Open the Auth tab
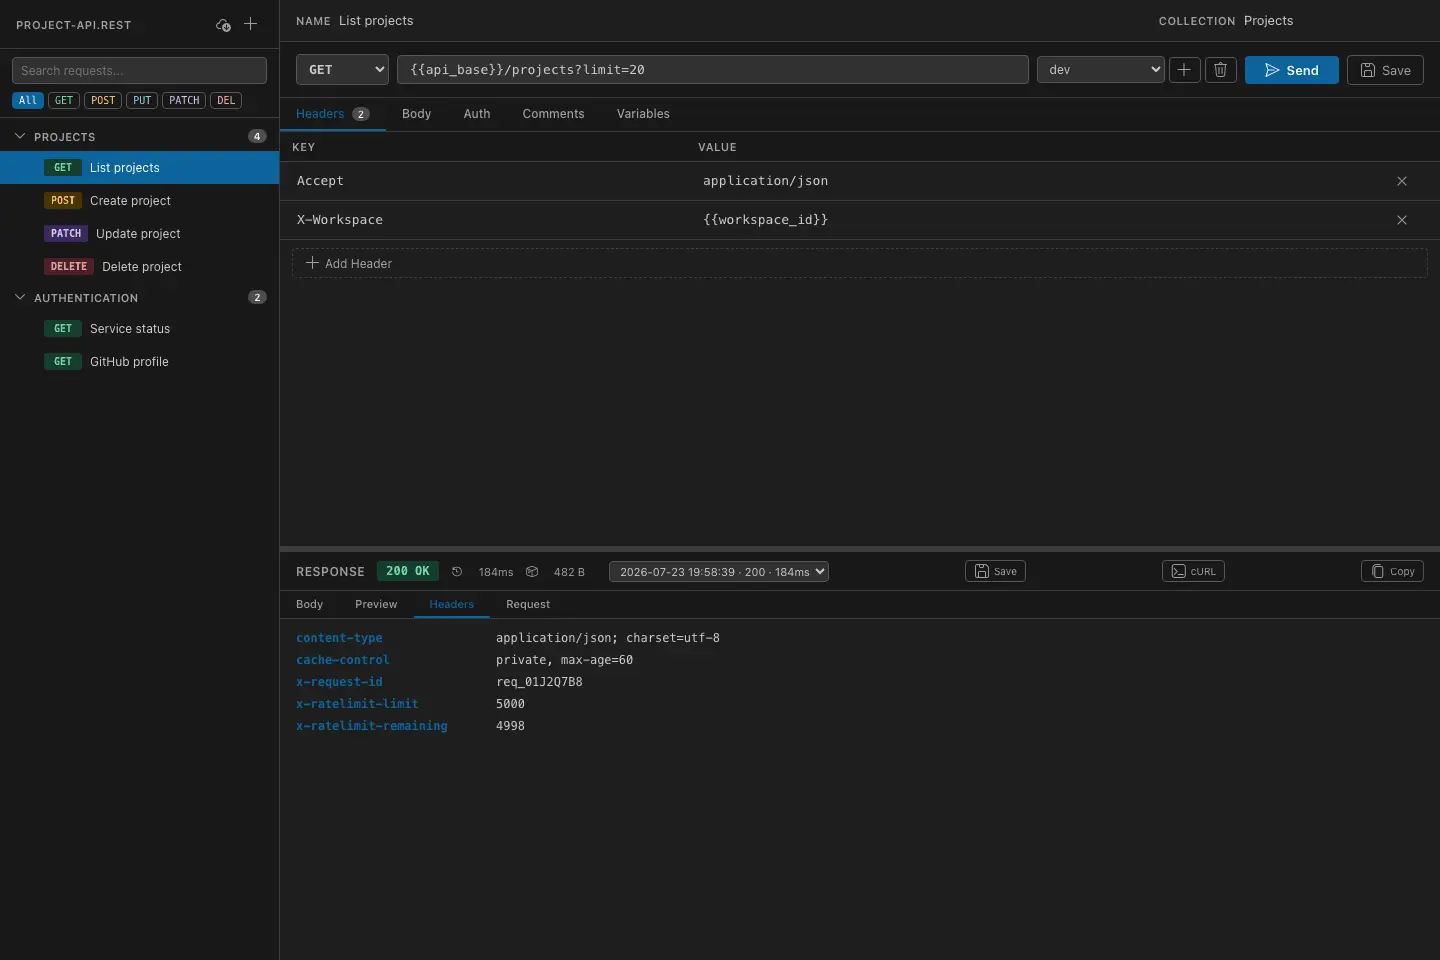 pos(477,114)
